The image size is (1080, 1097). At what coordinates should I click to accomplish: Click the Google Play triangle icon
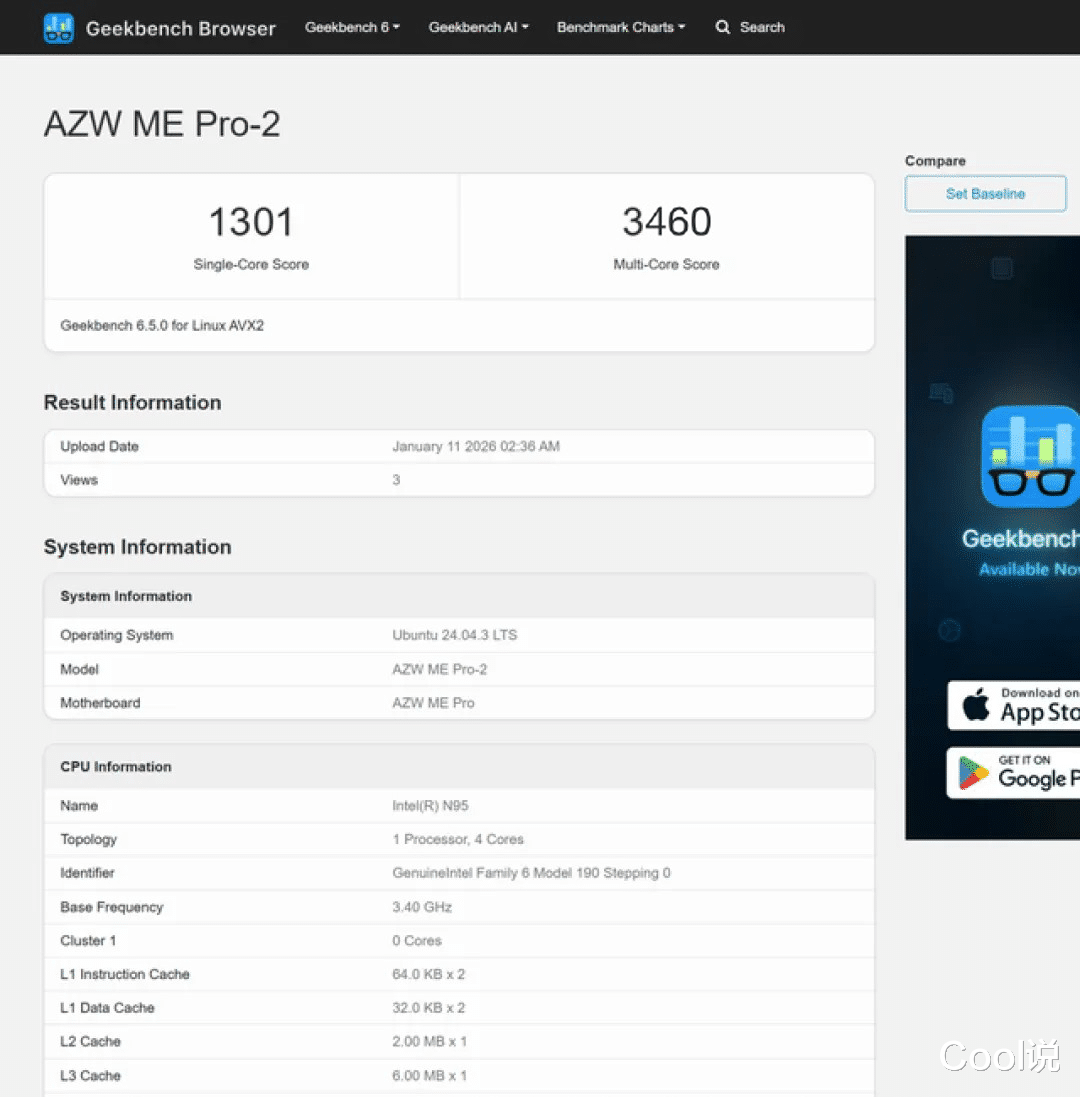coord(973,773)
